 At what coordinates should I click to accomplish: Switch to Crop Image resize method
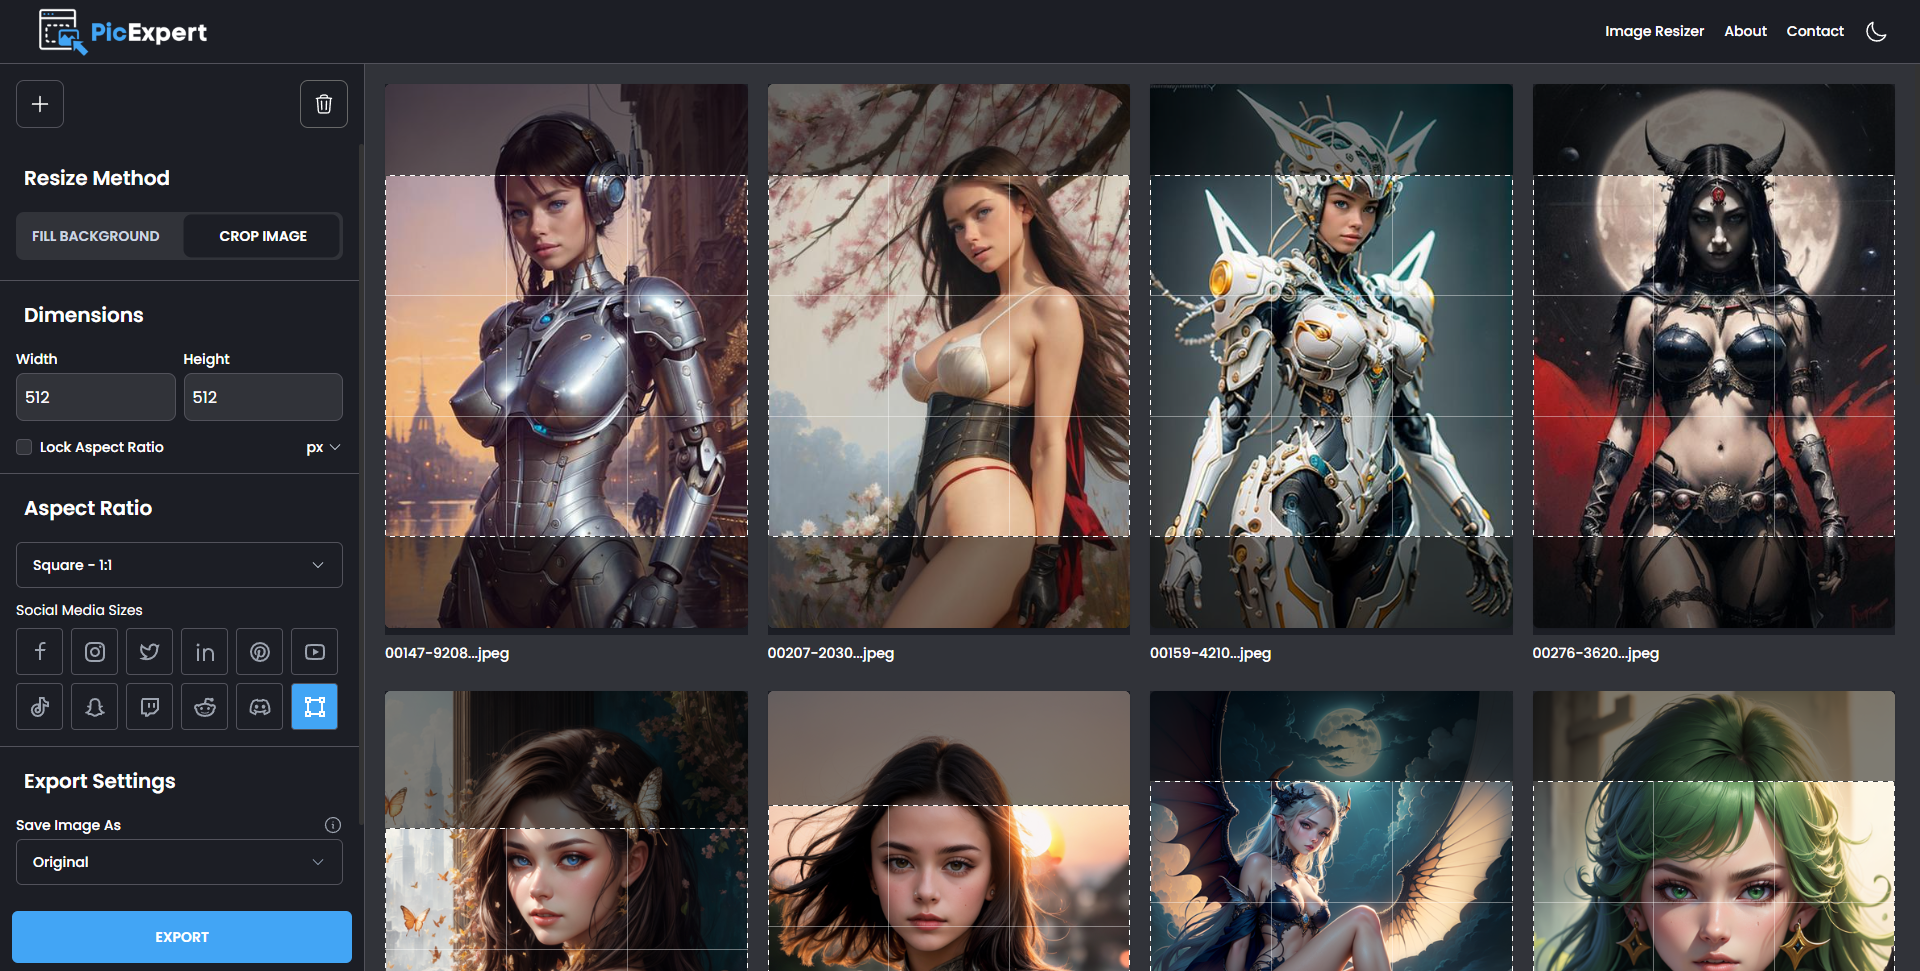point(263,236)
